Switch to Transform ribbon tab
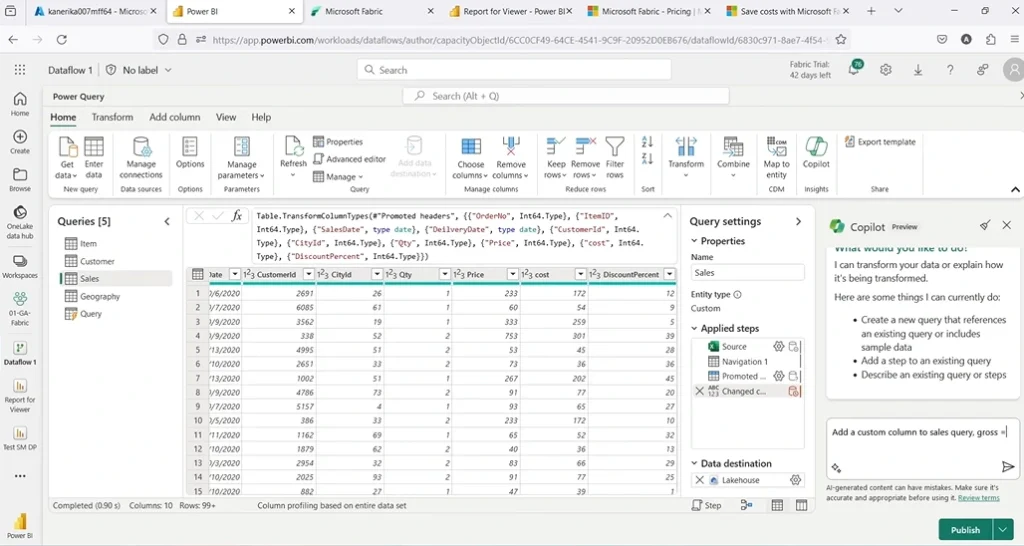The height and width of the screenshot is (546, 1024). click(112, 117)
